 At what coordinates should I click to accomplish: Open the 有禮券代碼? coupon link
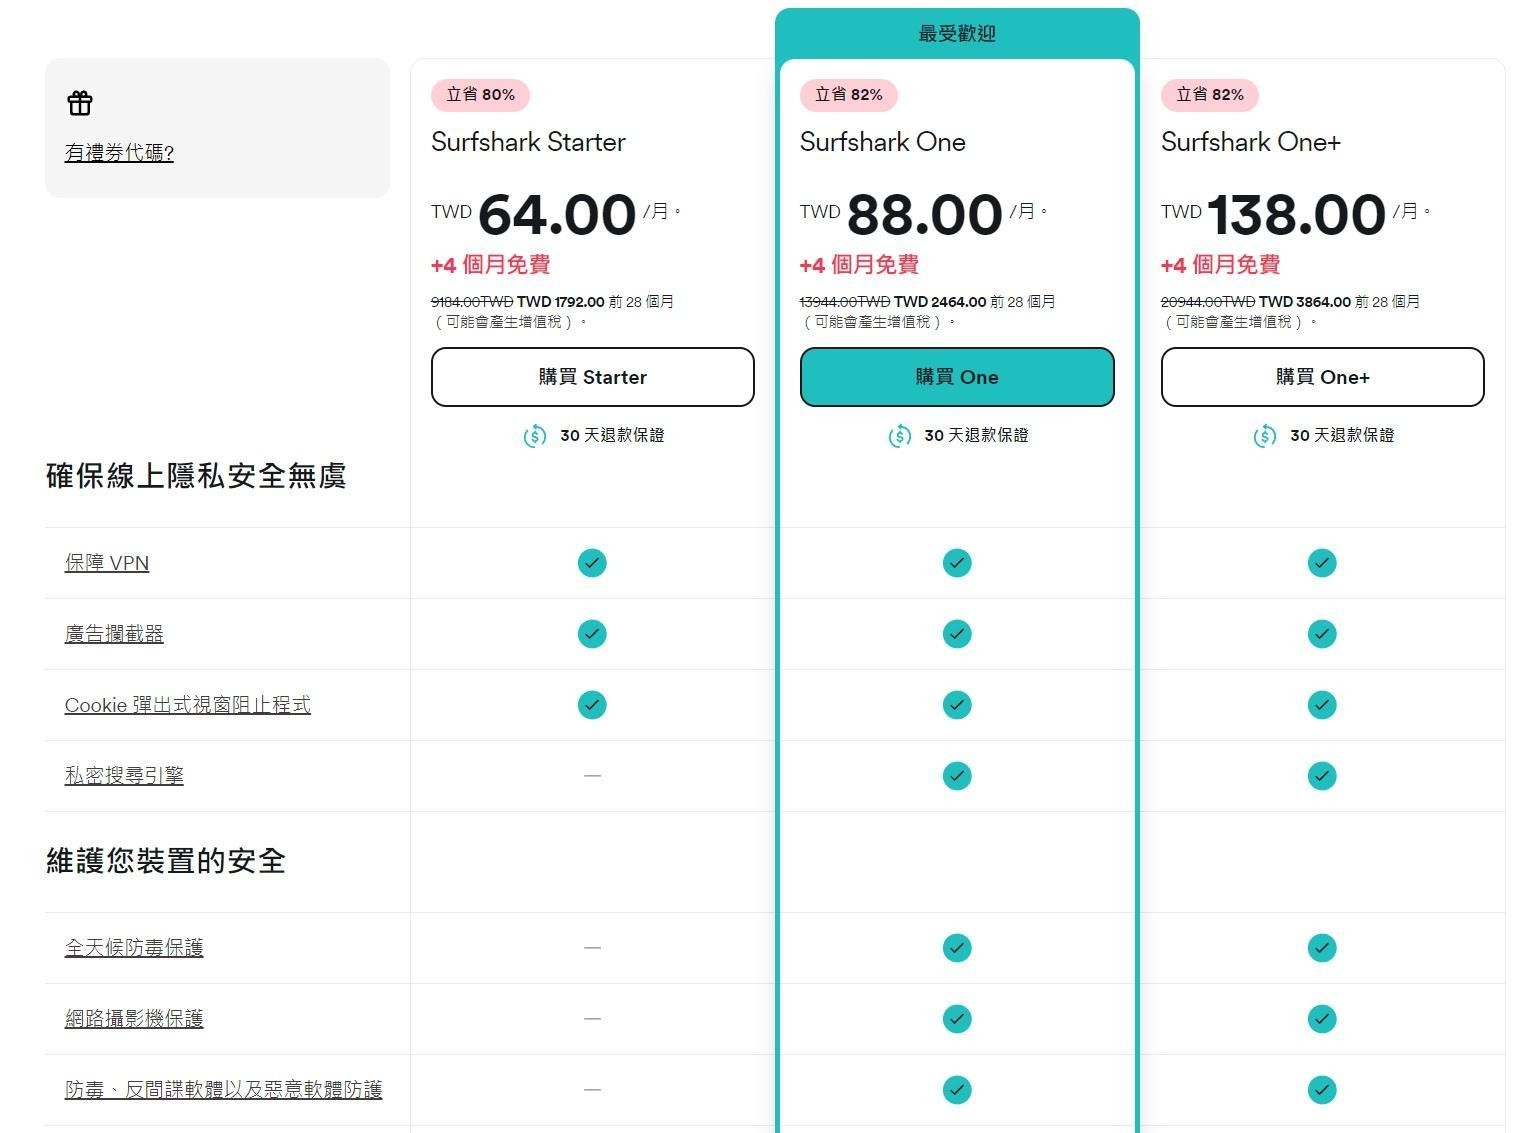tap(119, 153)
